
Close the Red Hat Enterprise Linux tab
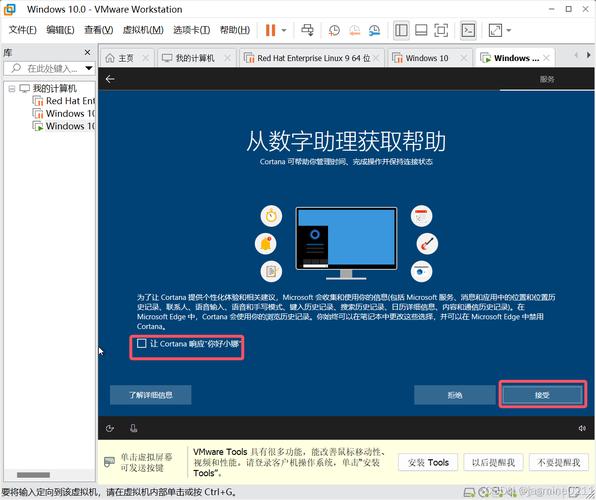coord(376,58)
